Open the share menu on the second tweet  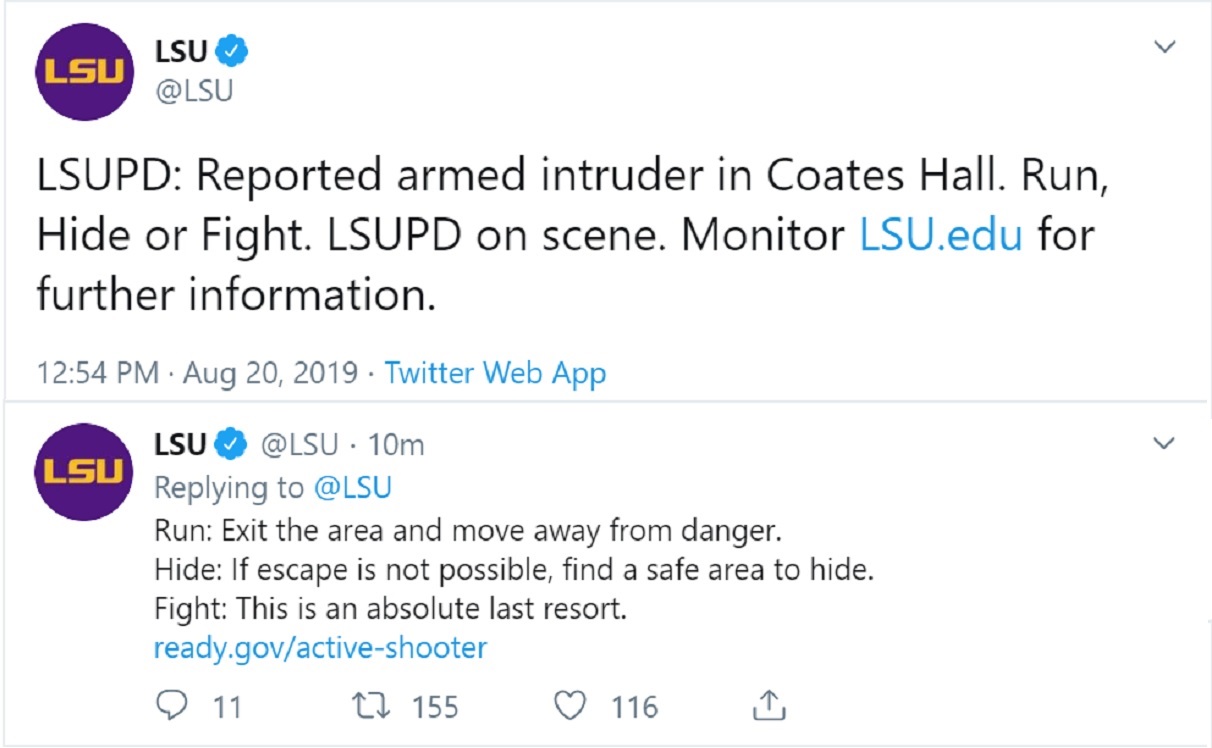coord(768,706)
